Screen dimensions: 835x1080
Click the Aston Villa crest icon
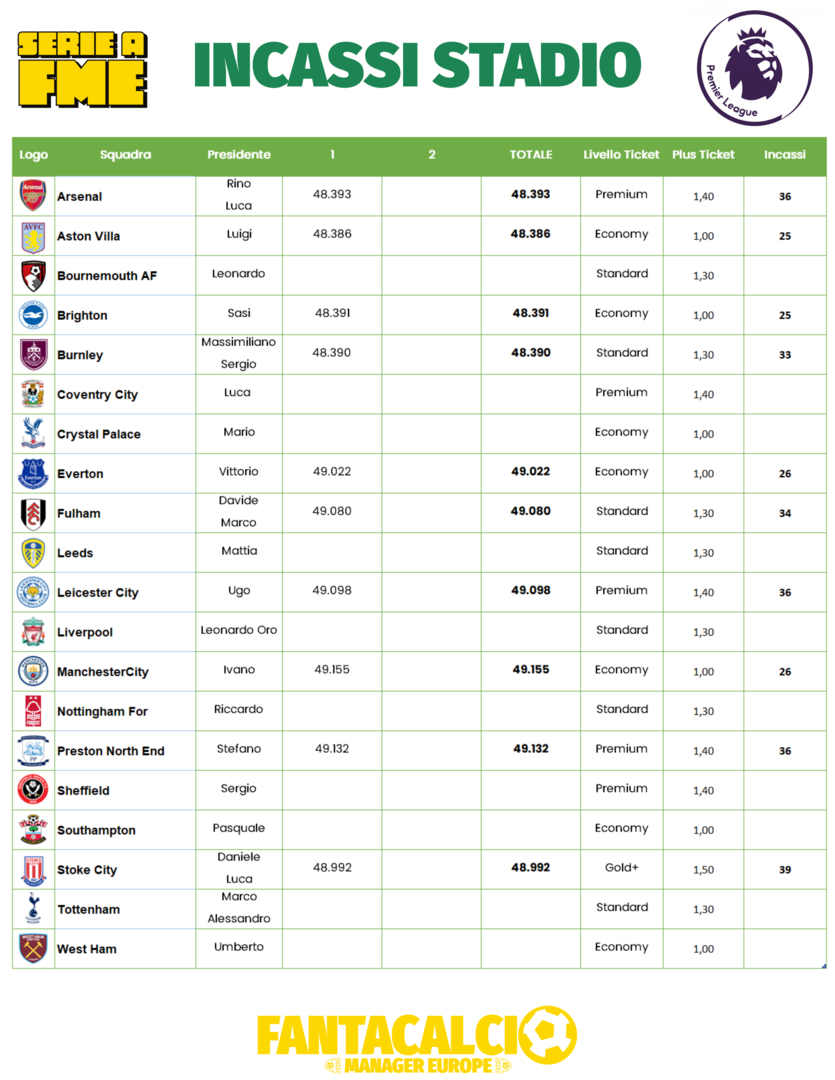34,235
